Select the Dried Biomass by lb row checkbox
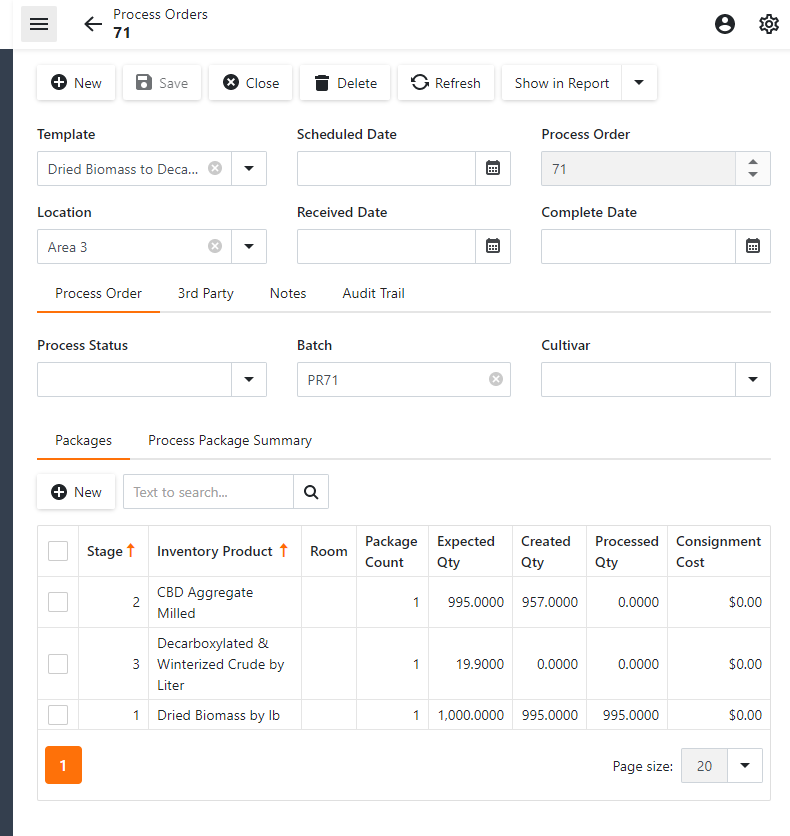 pos(58,714)
